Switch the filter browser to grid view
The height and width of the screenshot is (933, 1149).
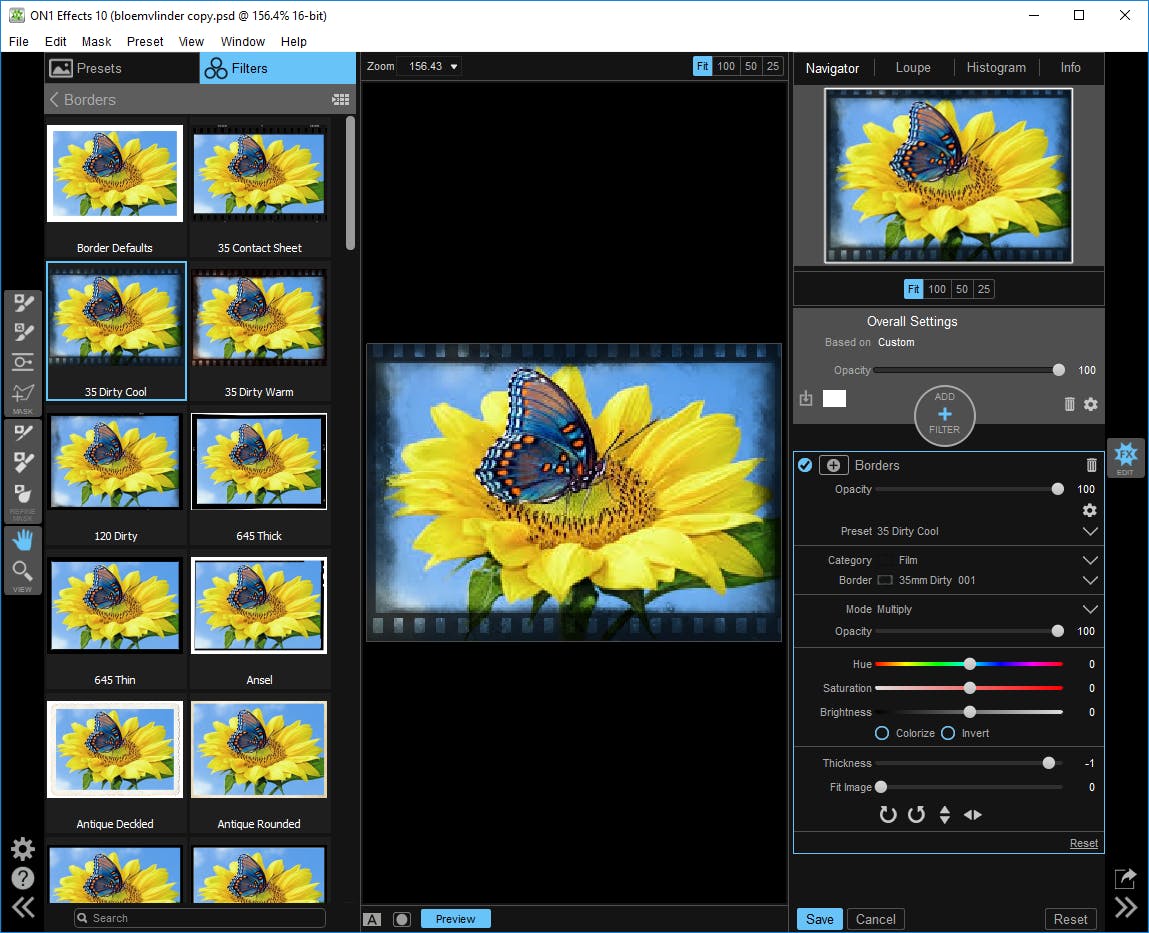pyautogui.click(x=340, y=100)
